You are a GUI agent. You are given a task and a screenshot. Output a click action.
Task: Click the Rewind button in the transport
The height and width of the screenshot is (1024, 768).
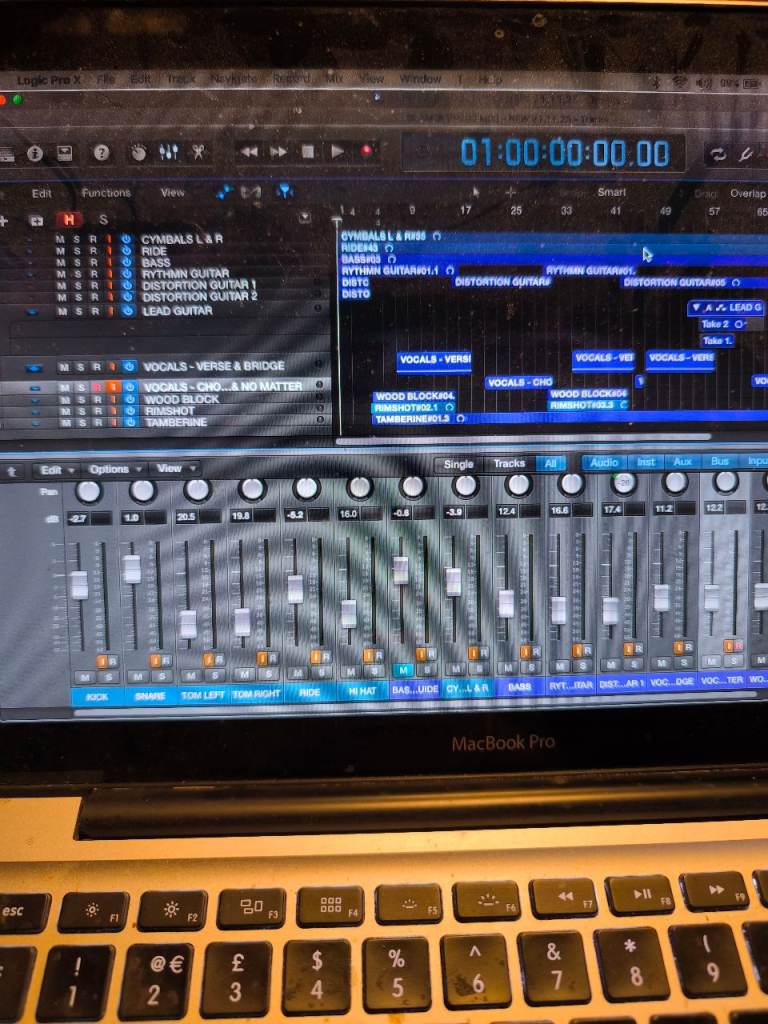[x=249, y=152]
